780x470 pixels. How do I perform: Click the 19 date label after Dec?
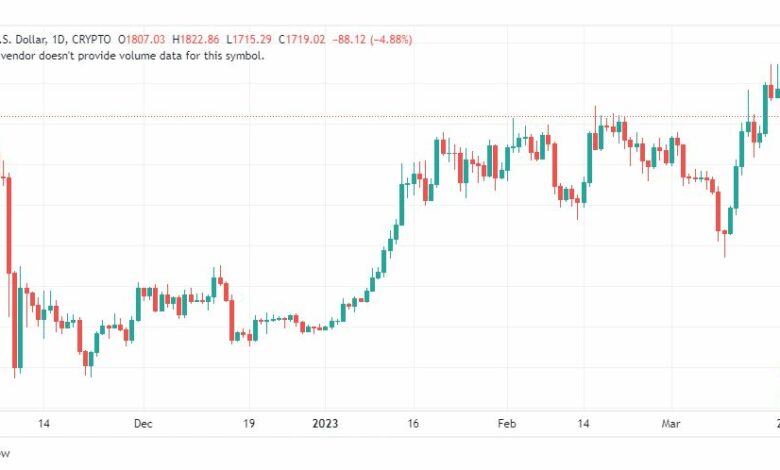click(249, 424)
